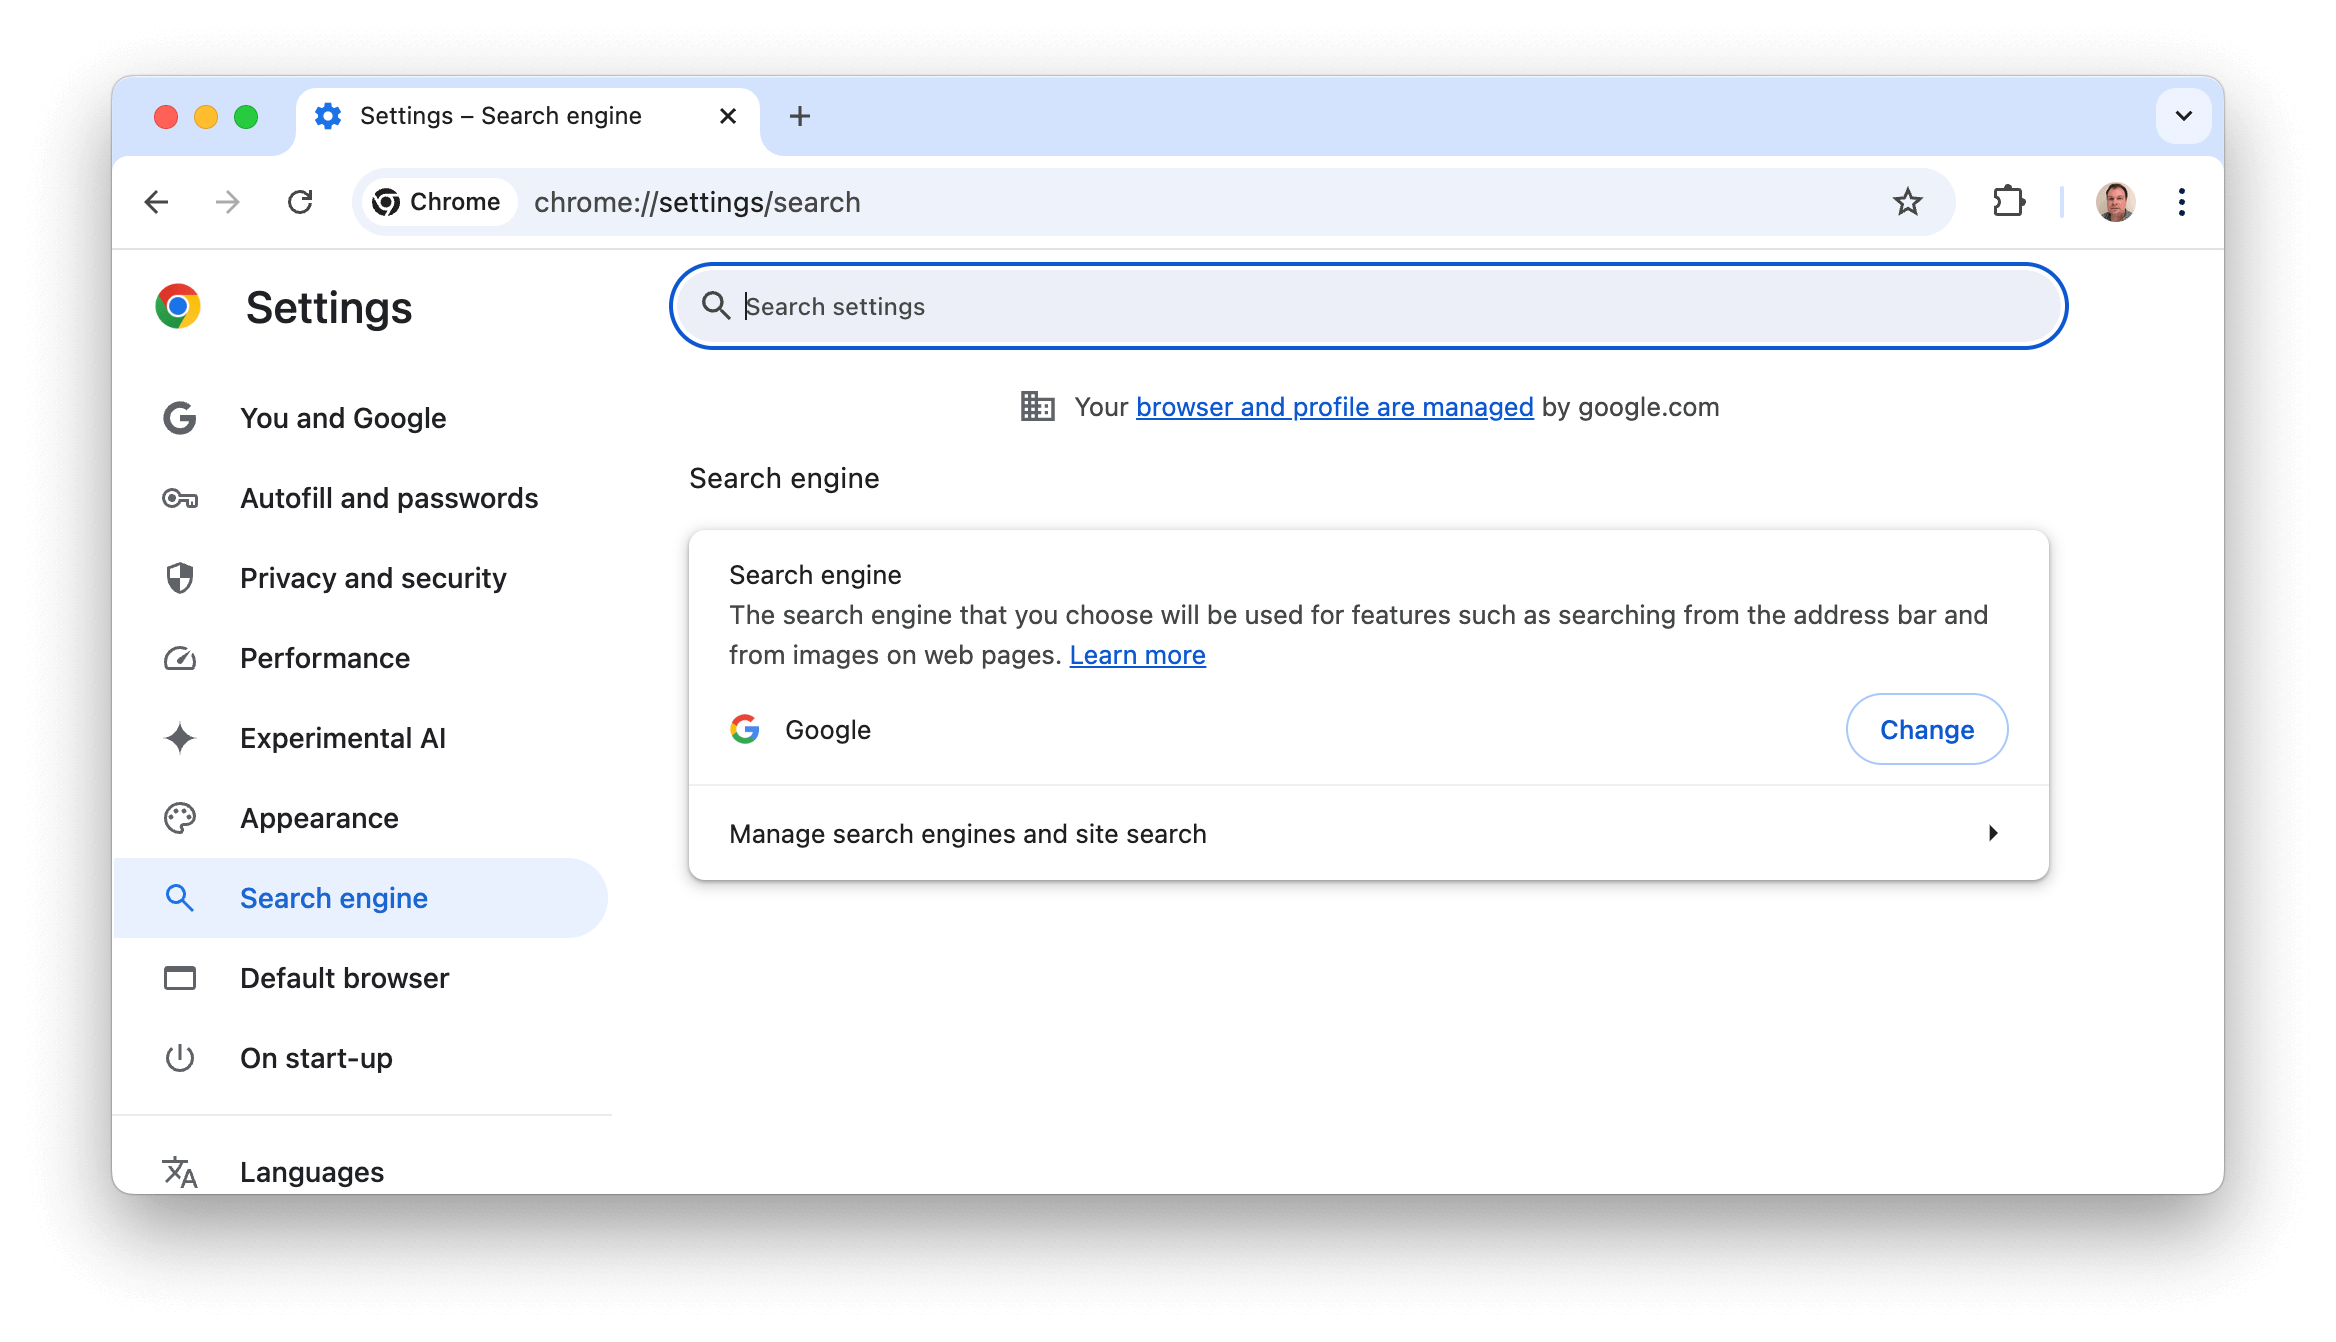Click the Chrome extensions puzzle icon
Screen dimensions: 2336x1342
pyautogui.click(x=2007, y=201)
